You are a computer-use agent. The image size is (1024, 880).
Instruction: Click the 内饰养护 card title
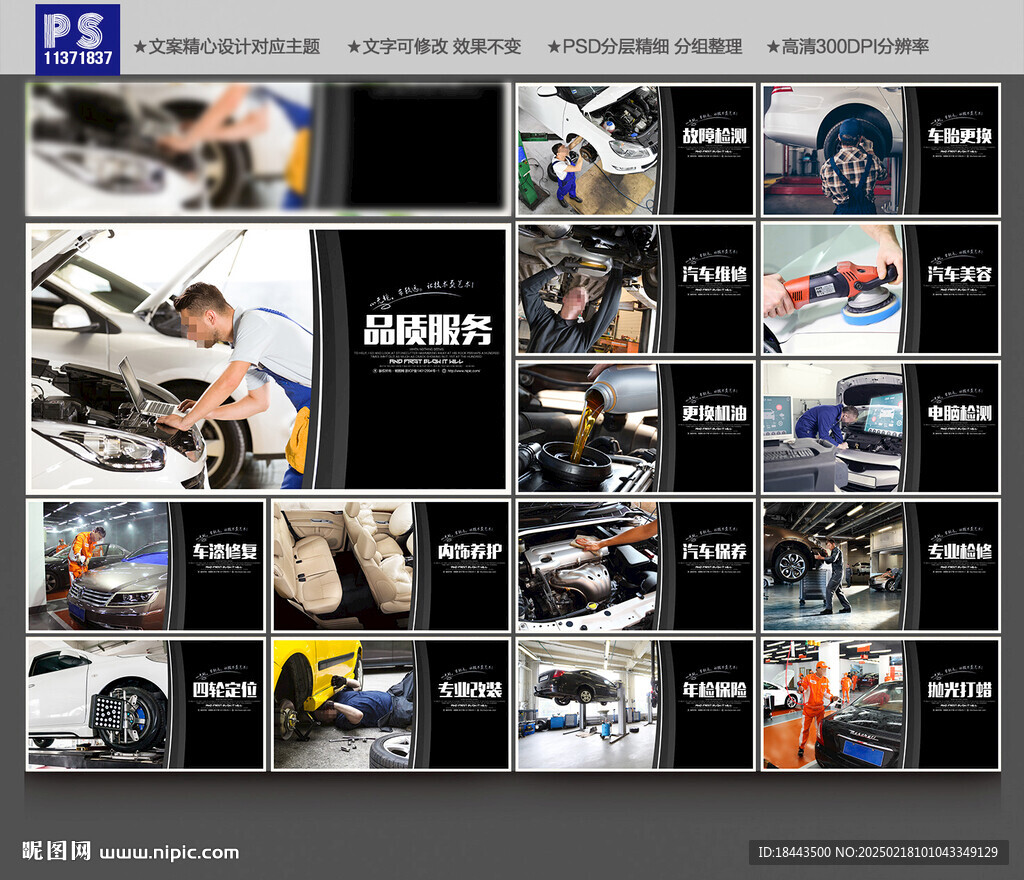point(470,552)
